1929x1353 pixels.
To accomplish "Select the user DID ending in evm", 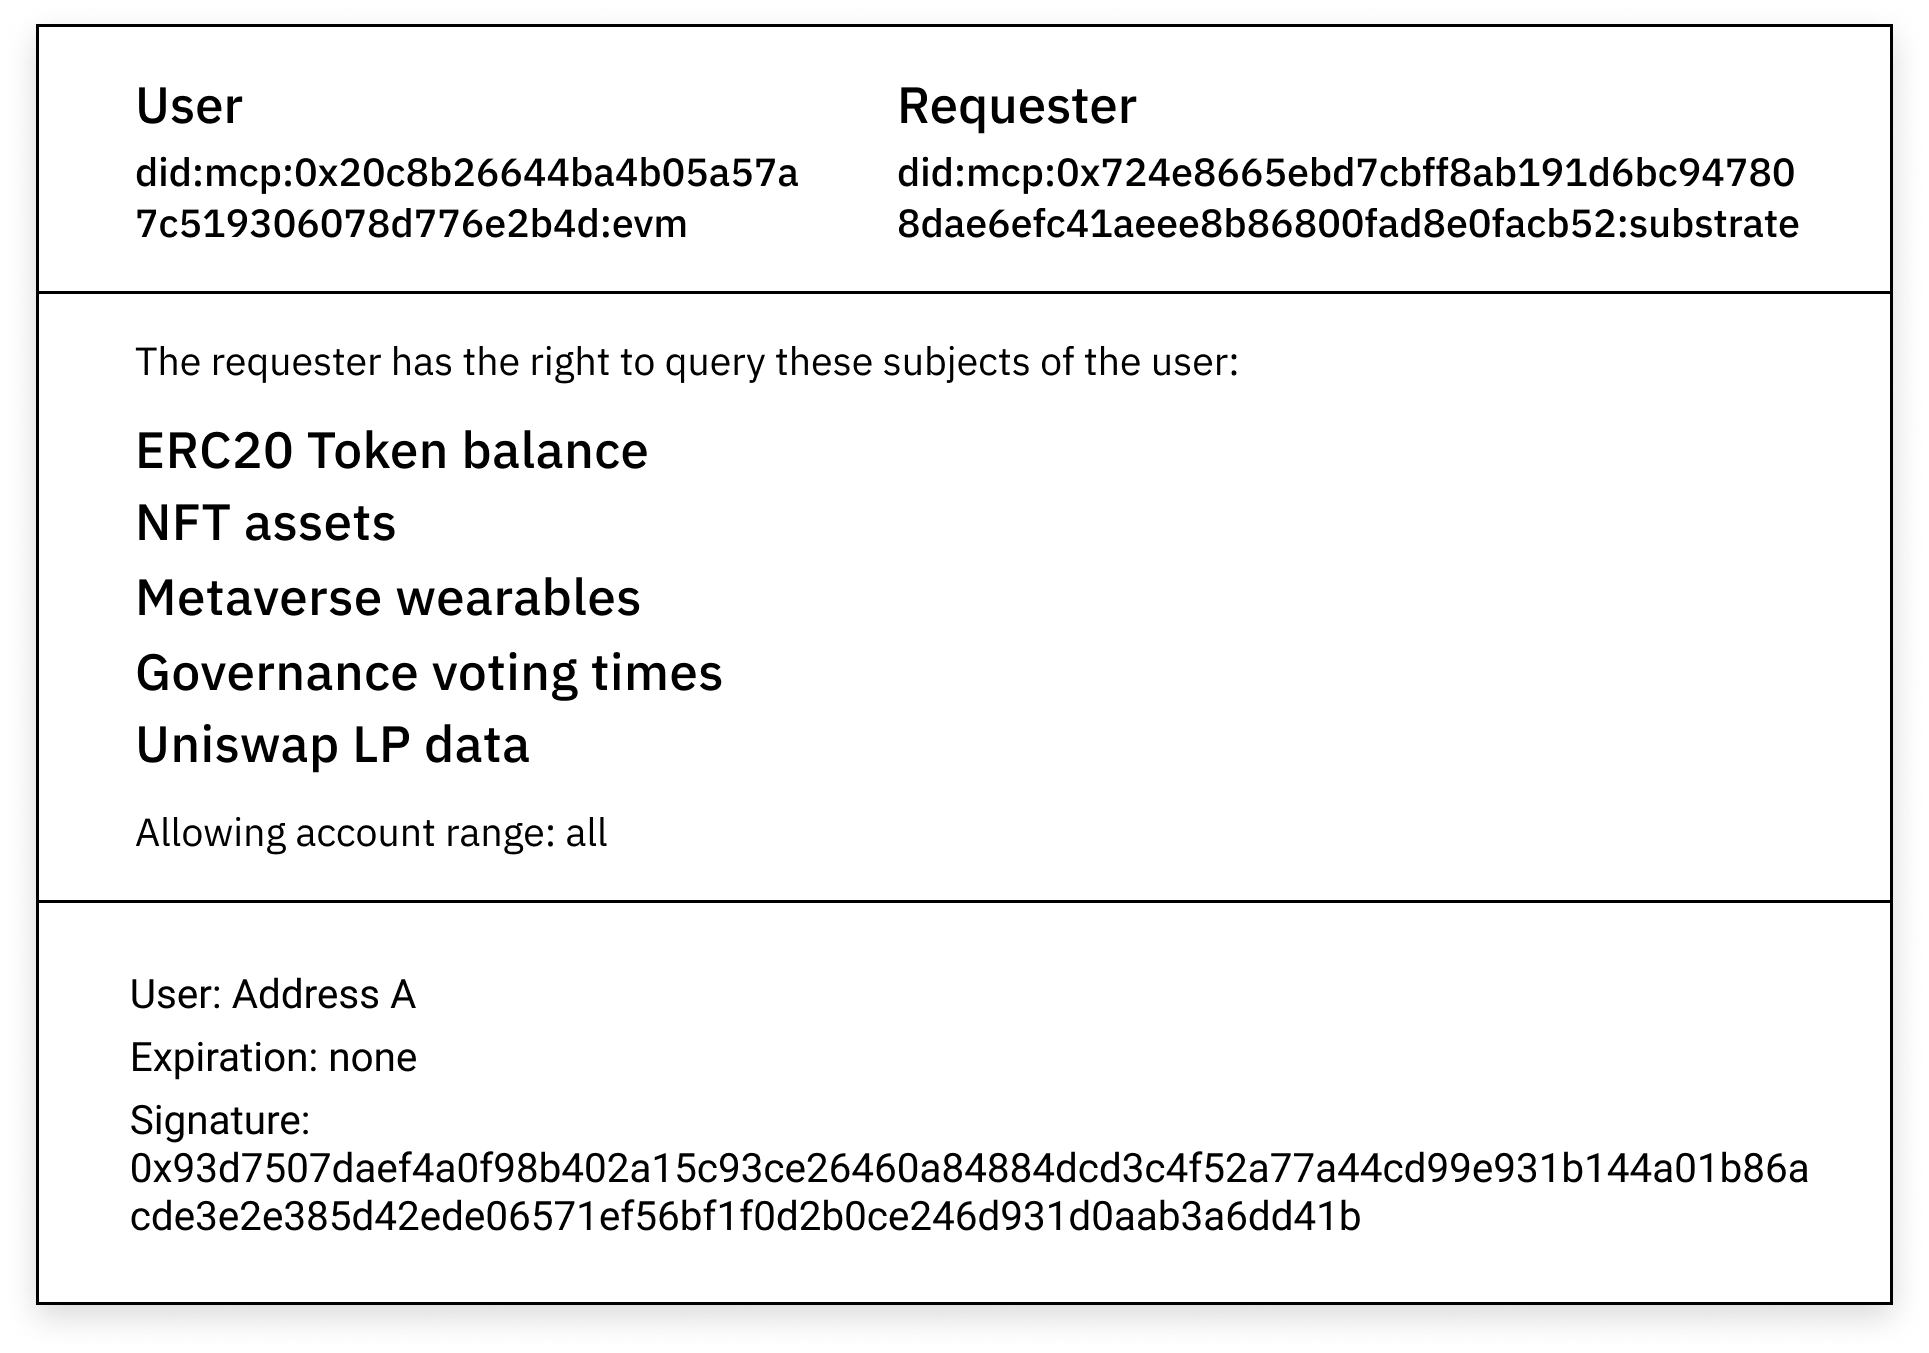I will [467, 198].
